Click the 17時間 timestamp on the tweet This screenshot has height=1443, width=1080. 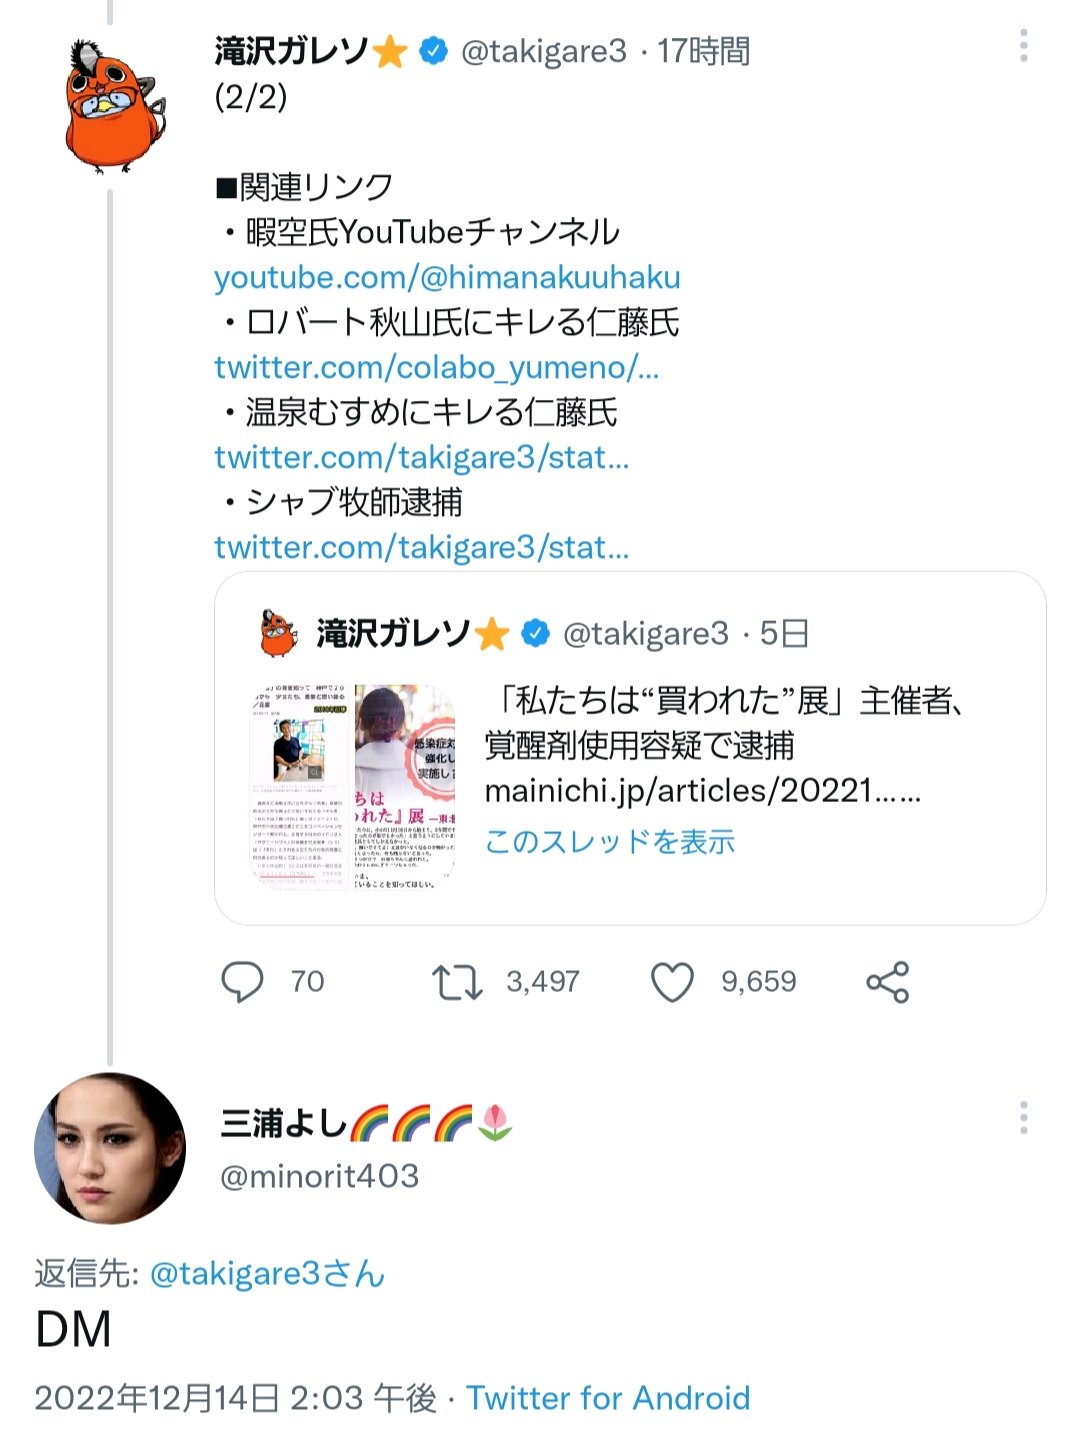click(x=703, y=50)
